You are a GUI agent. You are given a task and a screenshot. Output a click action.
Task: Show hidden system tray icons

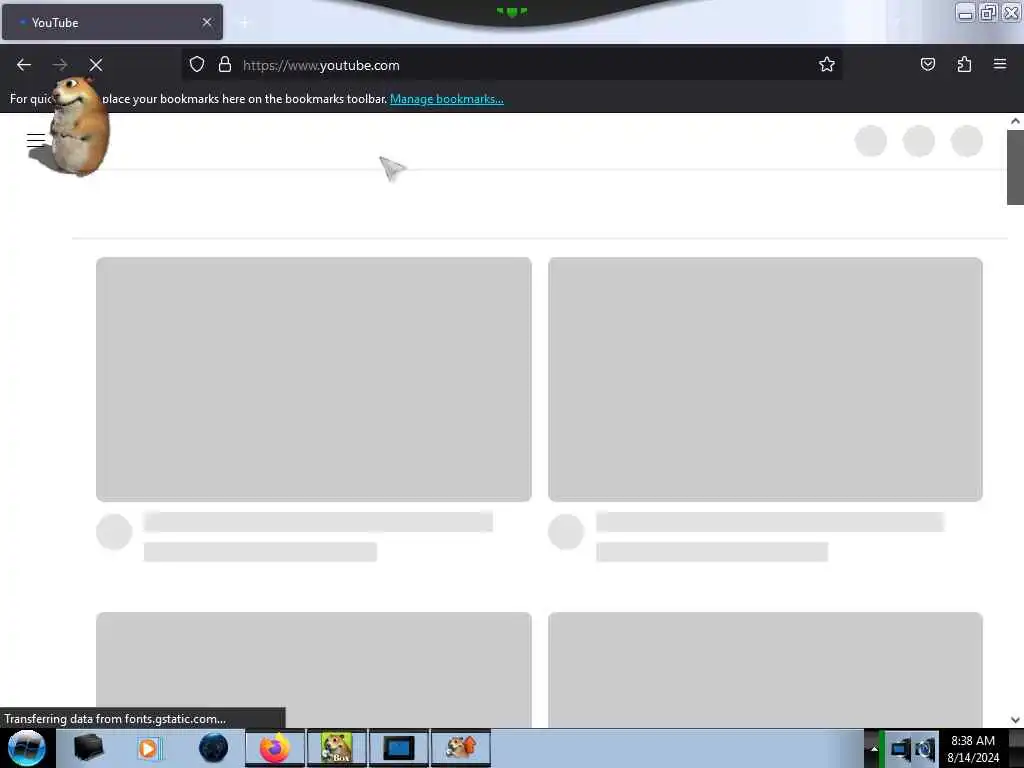pos(874,749)
